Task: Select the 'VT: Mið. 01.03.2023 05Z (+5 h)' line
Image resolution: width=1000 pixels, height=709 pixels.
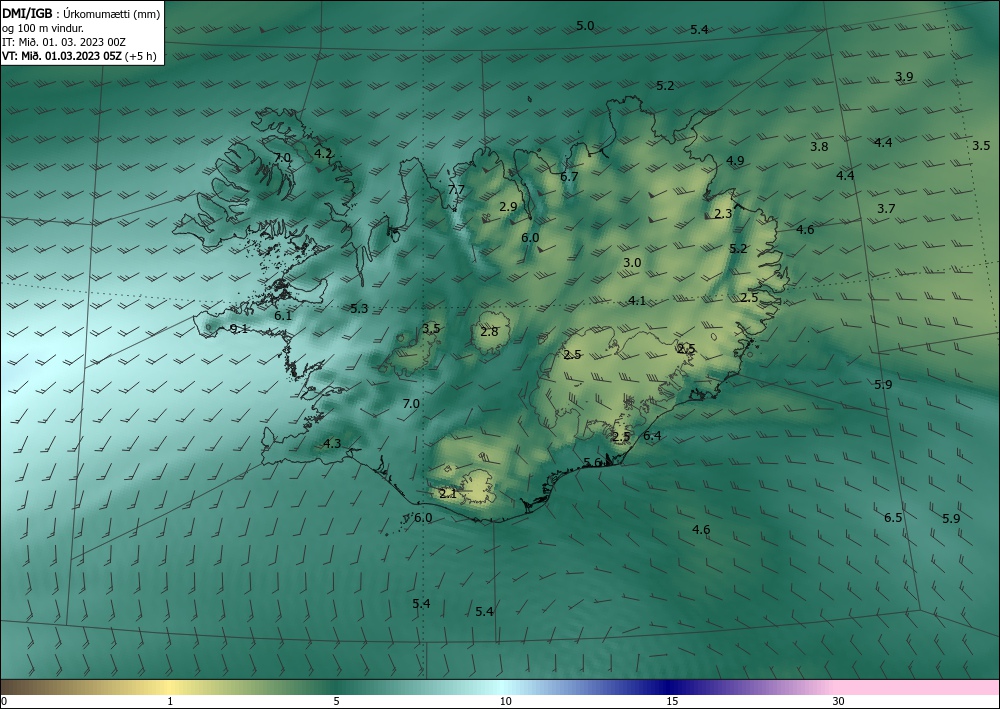Action: tap(79, 55)
